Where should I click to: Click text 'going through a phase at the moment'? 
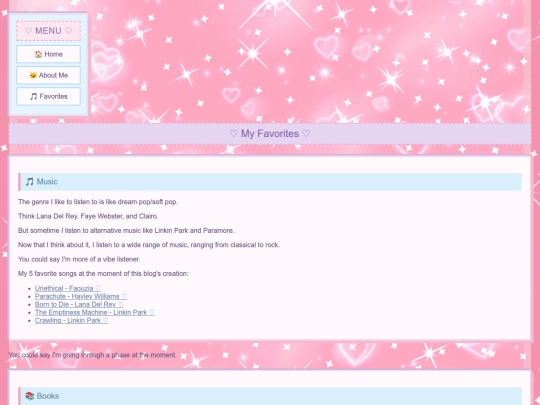119,355
